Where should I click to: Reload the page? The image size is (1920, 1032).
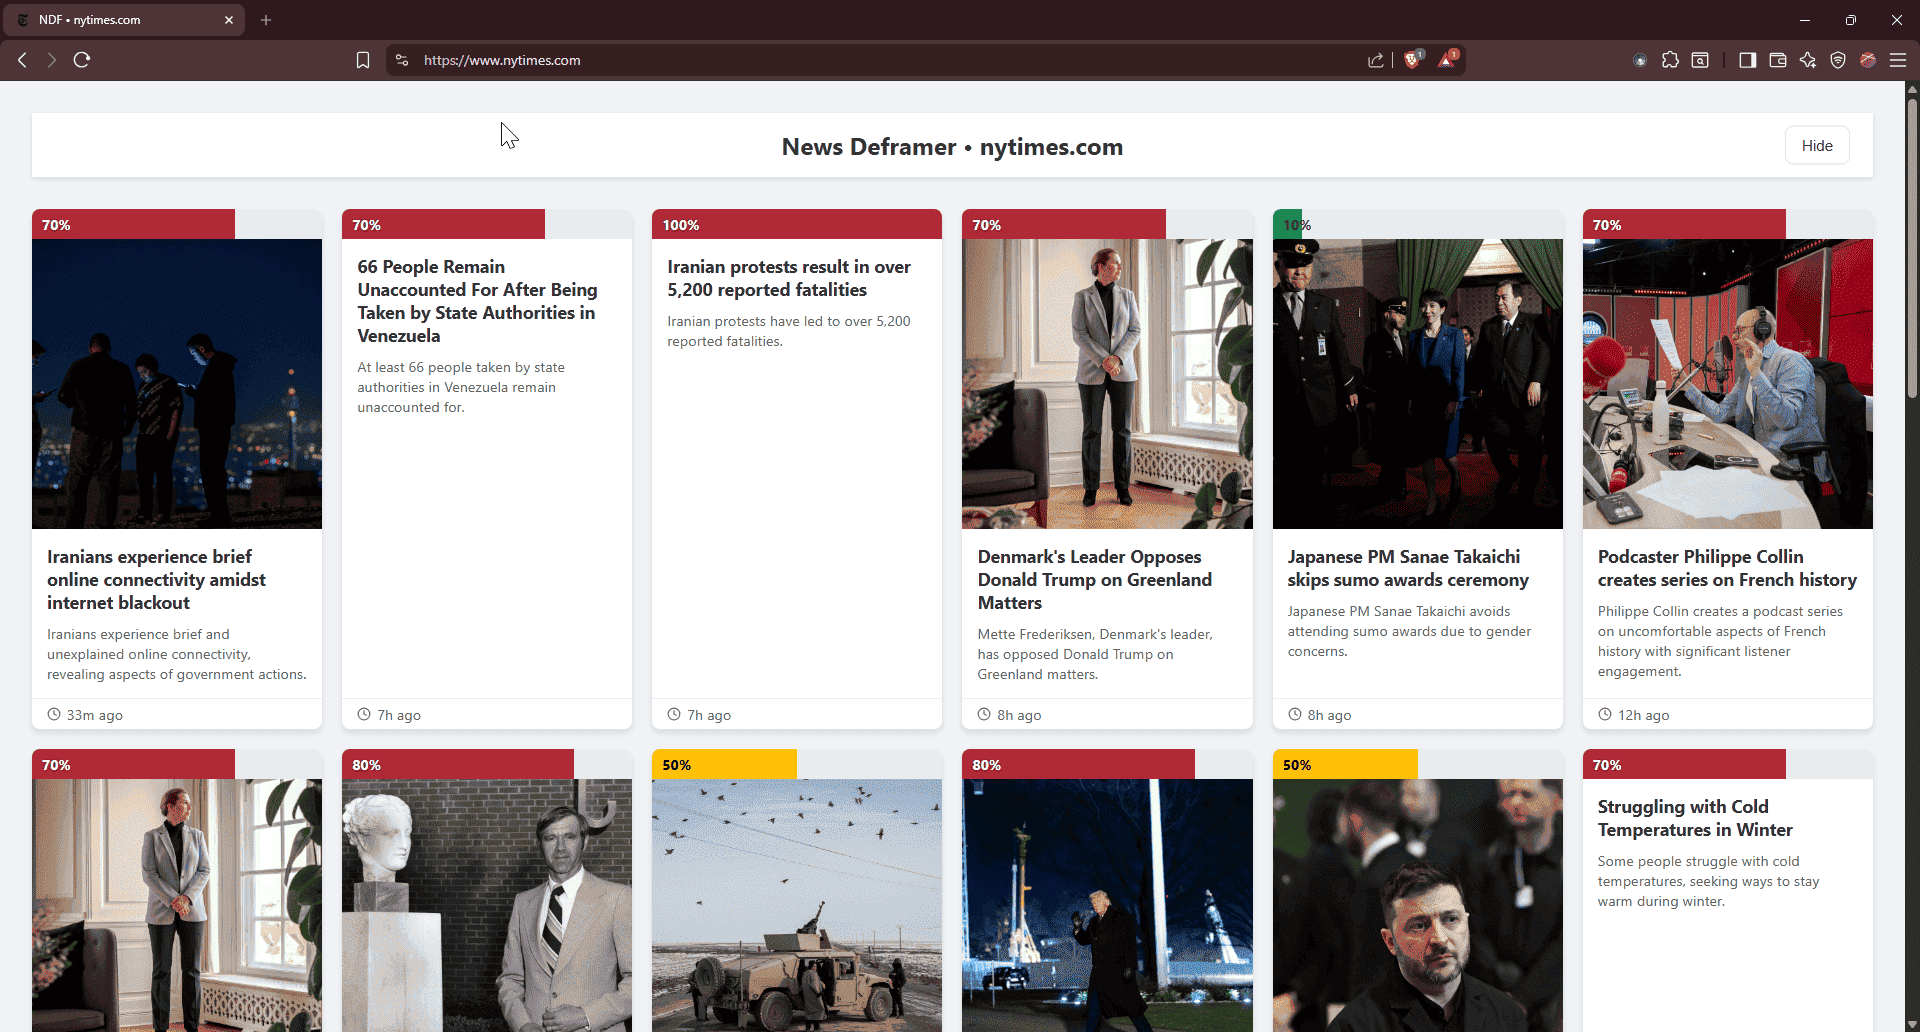82,60
